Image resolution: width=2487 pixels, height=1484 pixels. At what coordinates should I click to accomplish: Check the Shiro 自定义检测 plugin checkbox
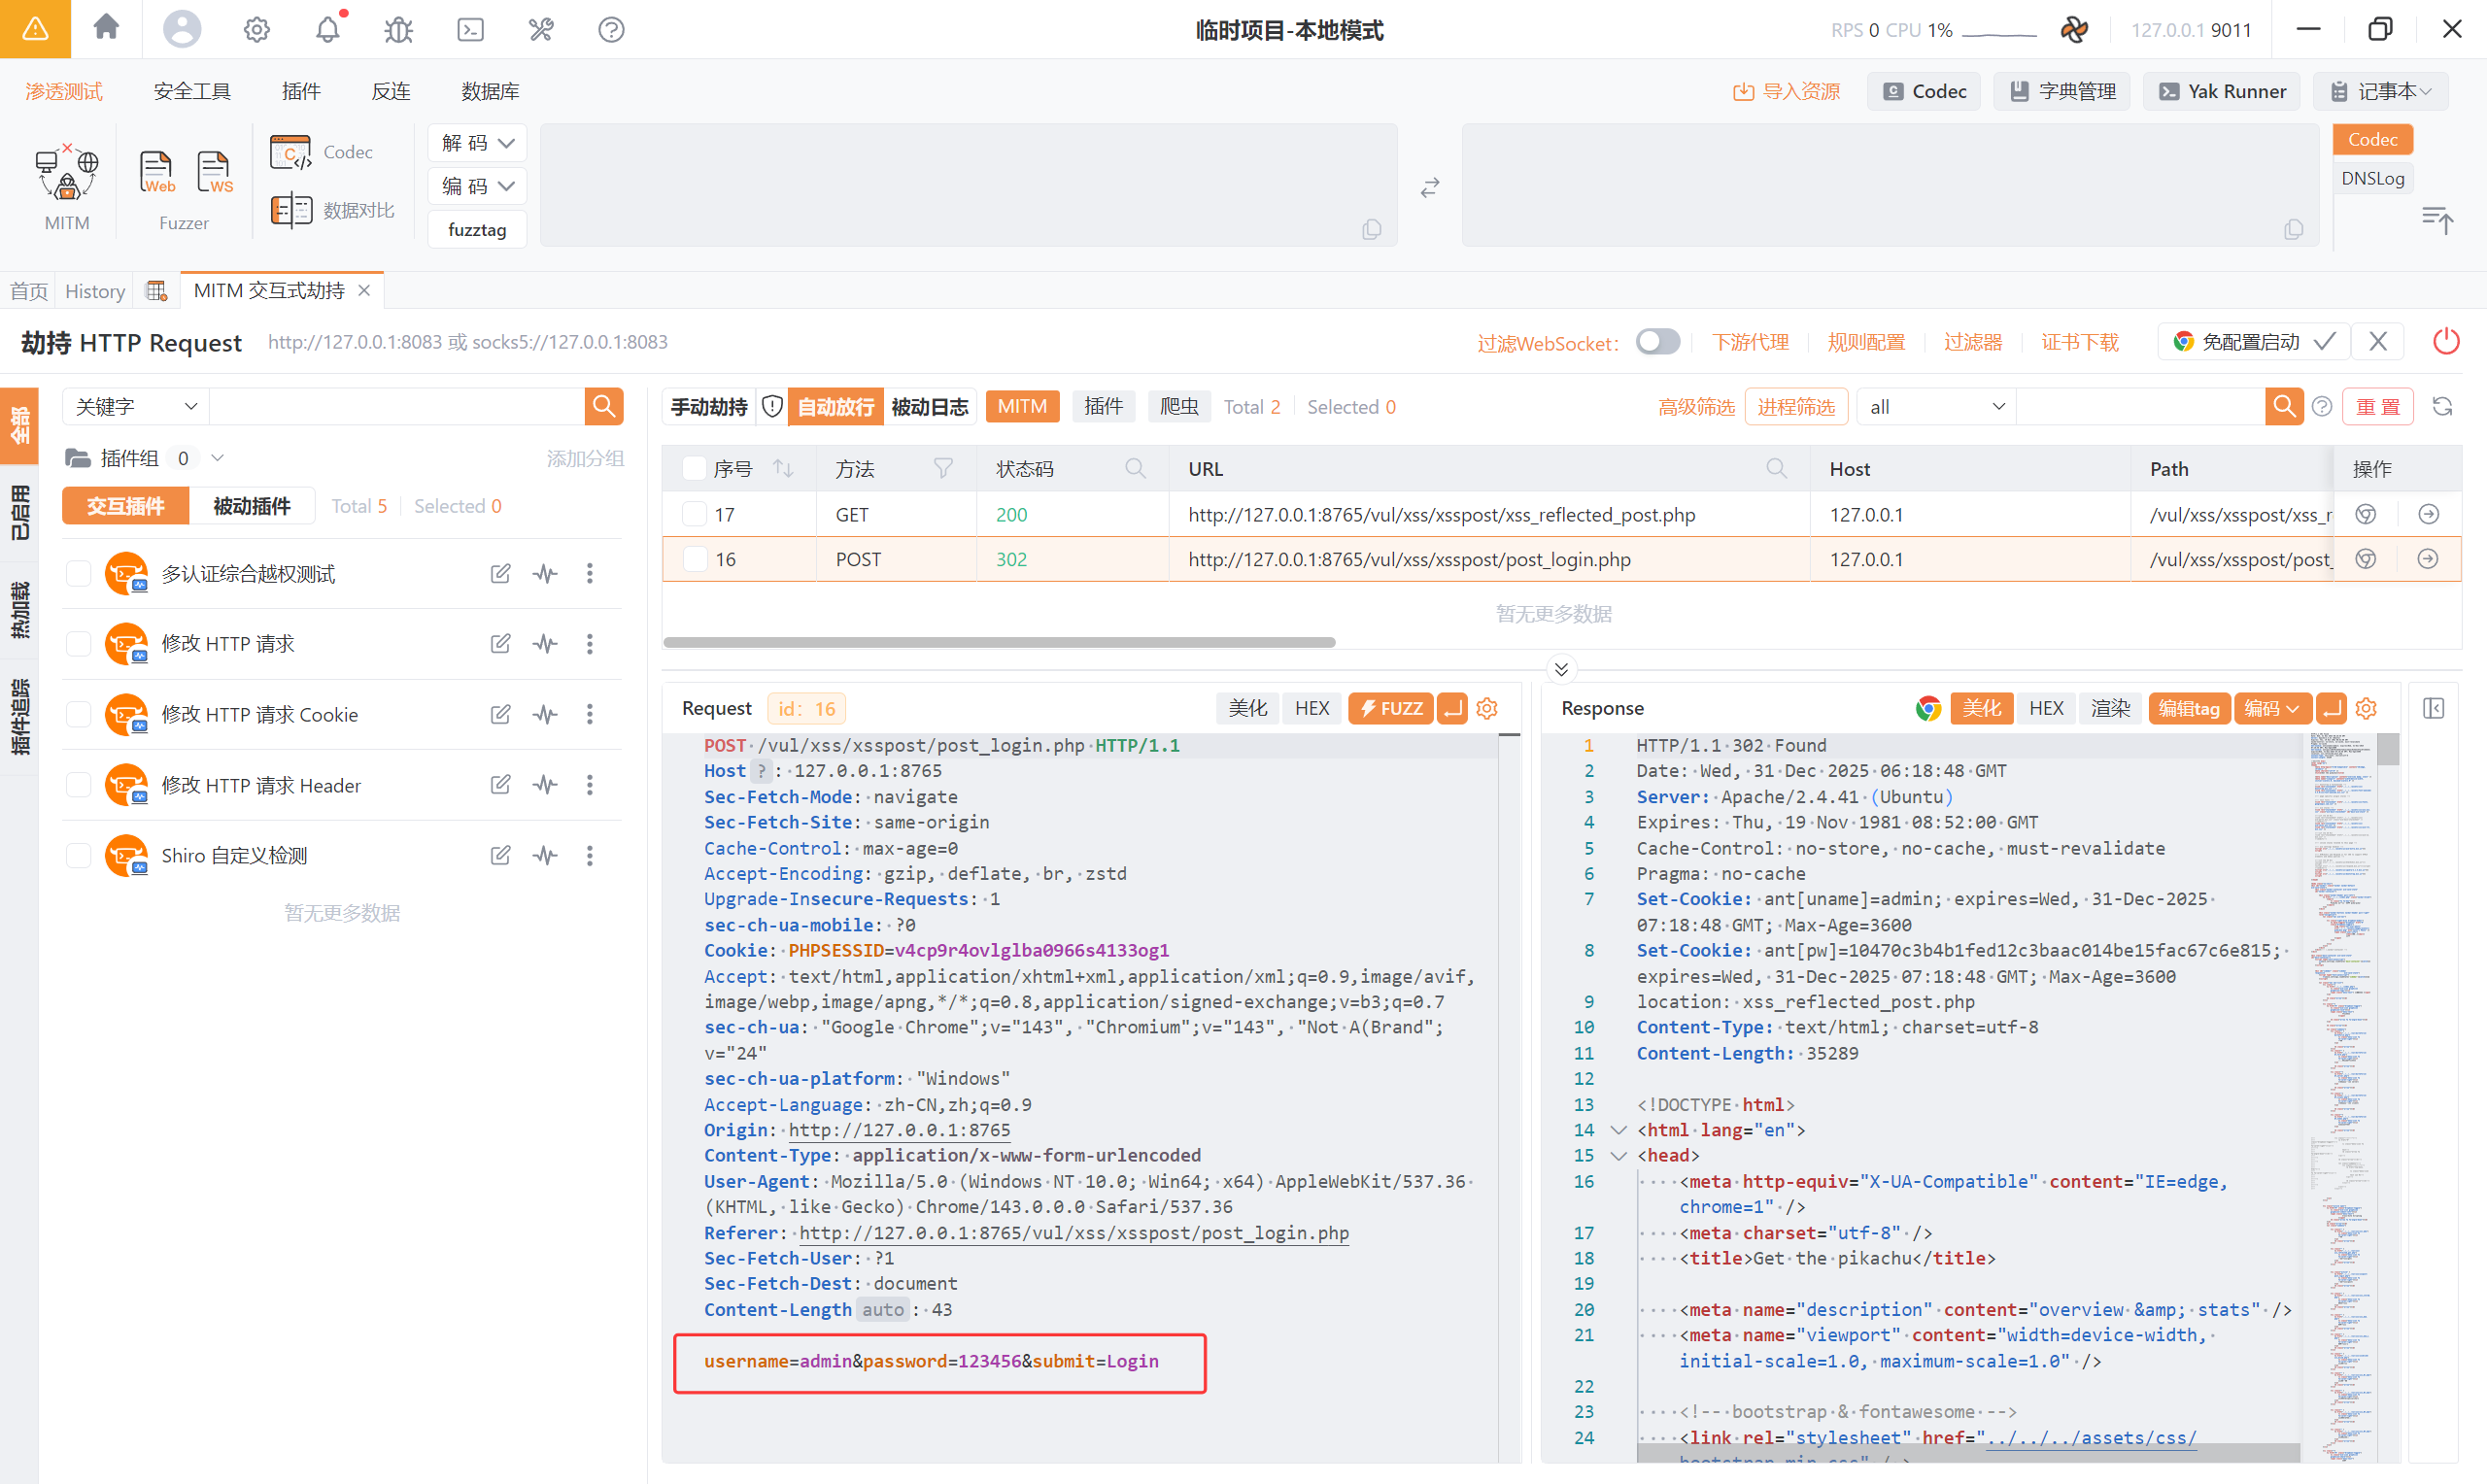tap(79, 856)
